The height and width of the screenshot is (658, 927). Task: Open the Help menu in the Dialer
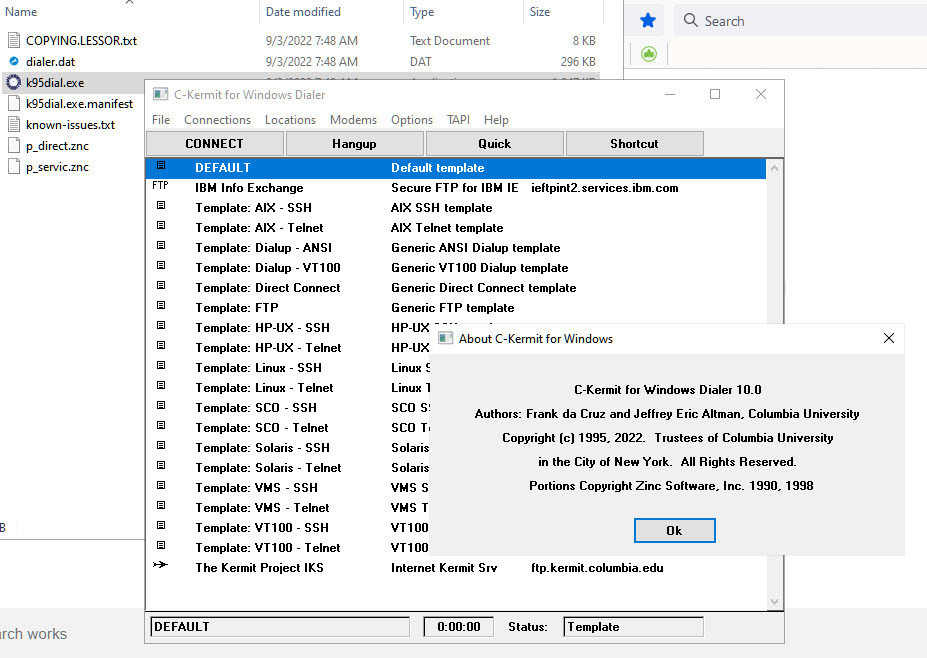[x=496, y=119]
